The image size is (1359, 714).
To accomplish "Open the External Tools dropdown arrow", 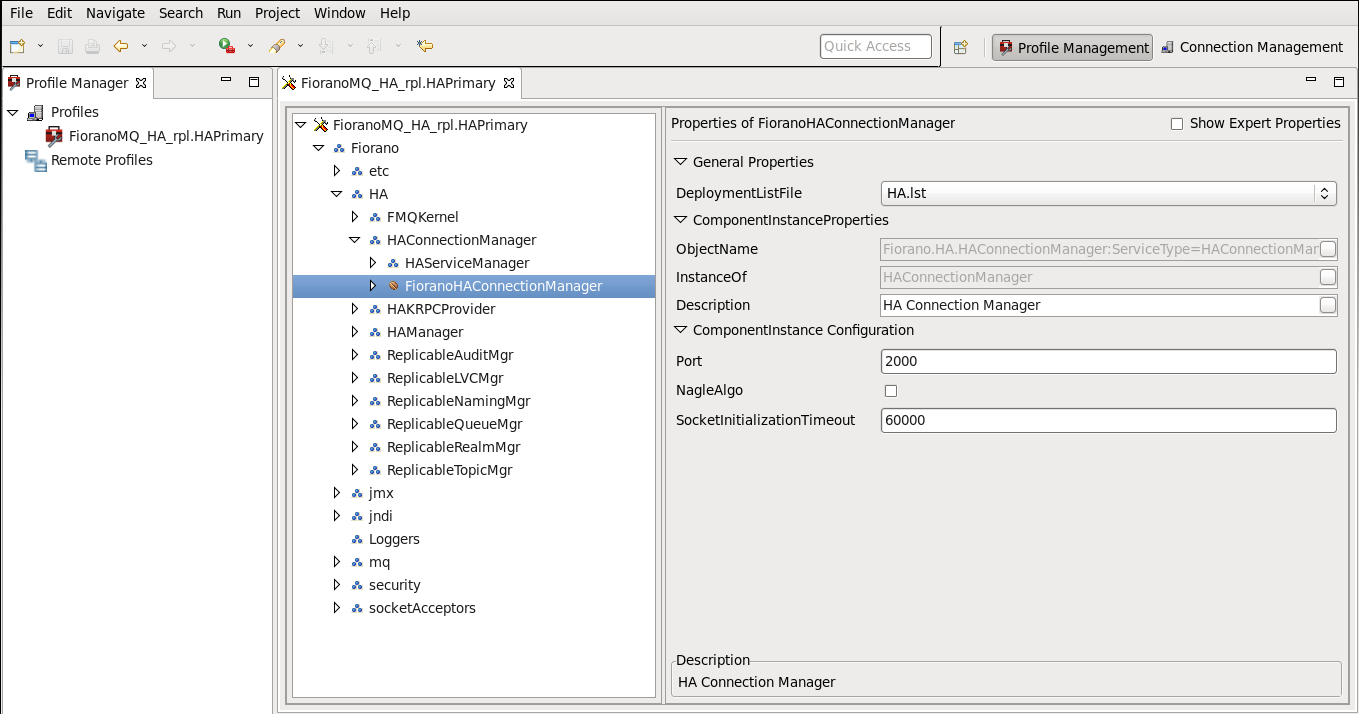I will tap(300, 46).
